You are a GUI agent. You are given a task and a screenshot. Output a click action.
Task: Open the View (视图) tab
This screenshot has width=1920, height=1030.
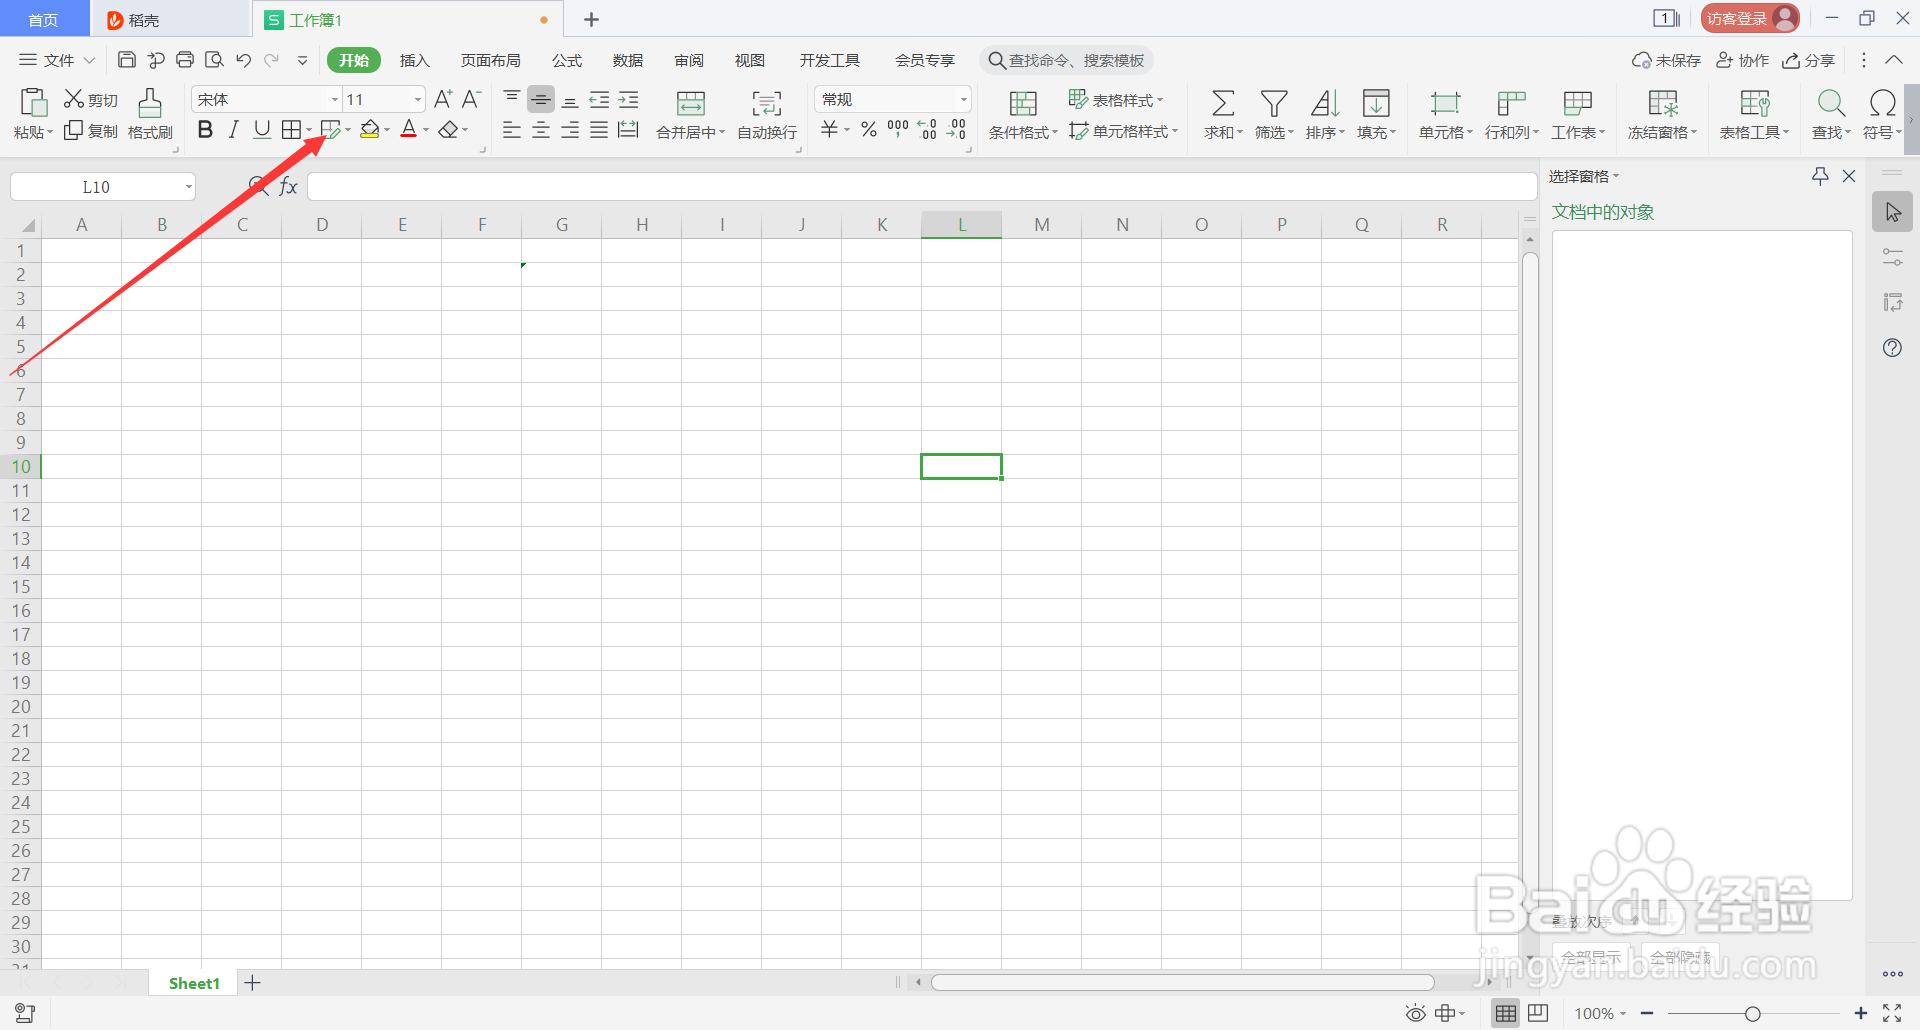pyautogui.click(x=750, y=60)
